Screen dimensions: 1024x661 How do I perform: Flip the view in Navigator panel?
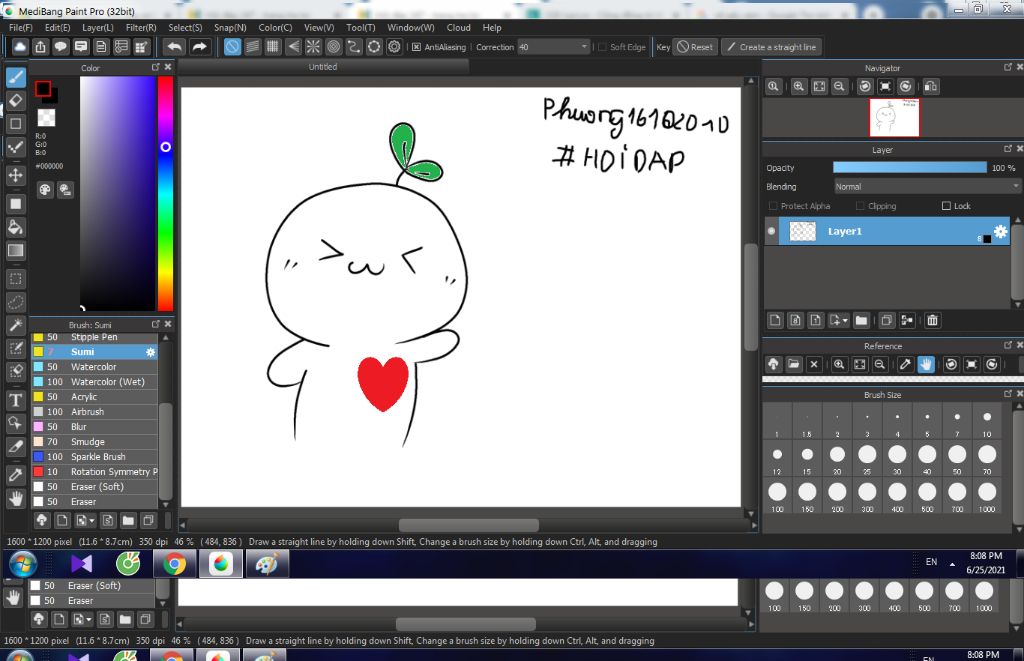(x=931, y=86)
